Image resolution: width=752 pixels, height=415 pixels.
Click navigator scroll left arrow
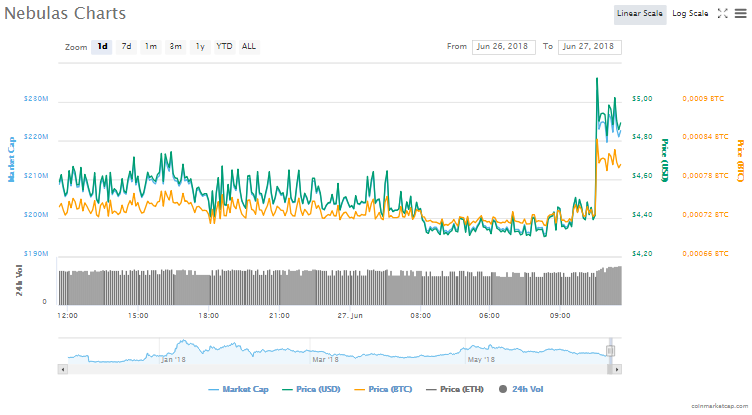63,369
